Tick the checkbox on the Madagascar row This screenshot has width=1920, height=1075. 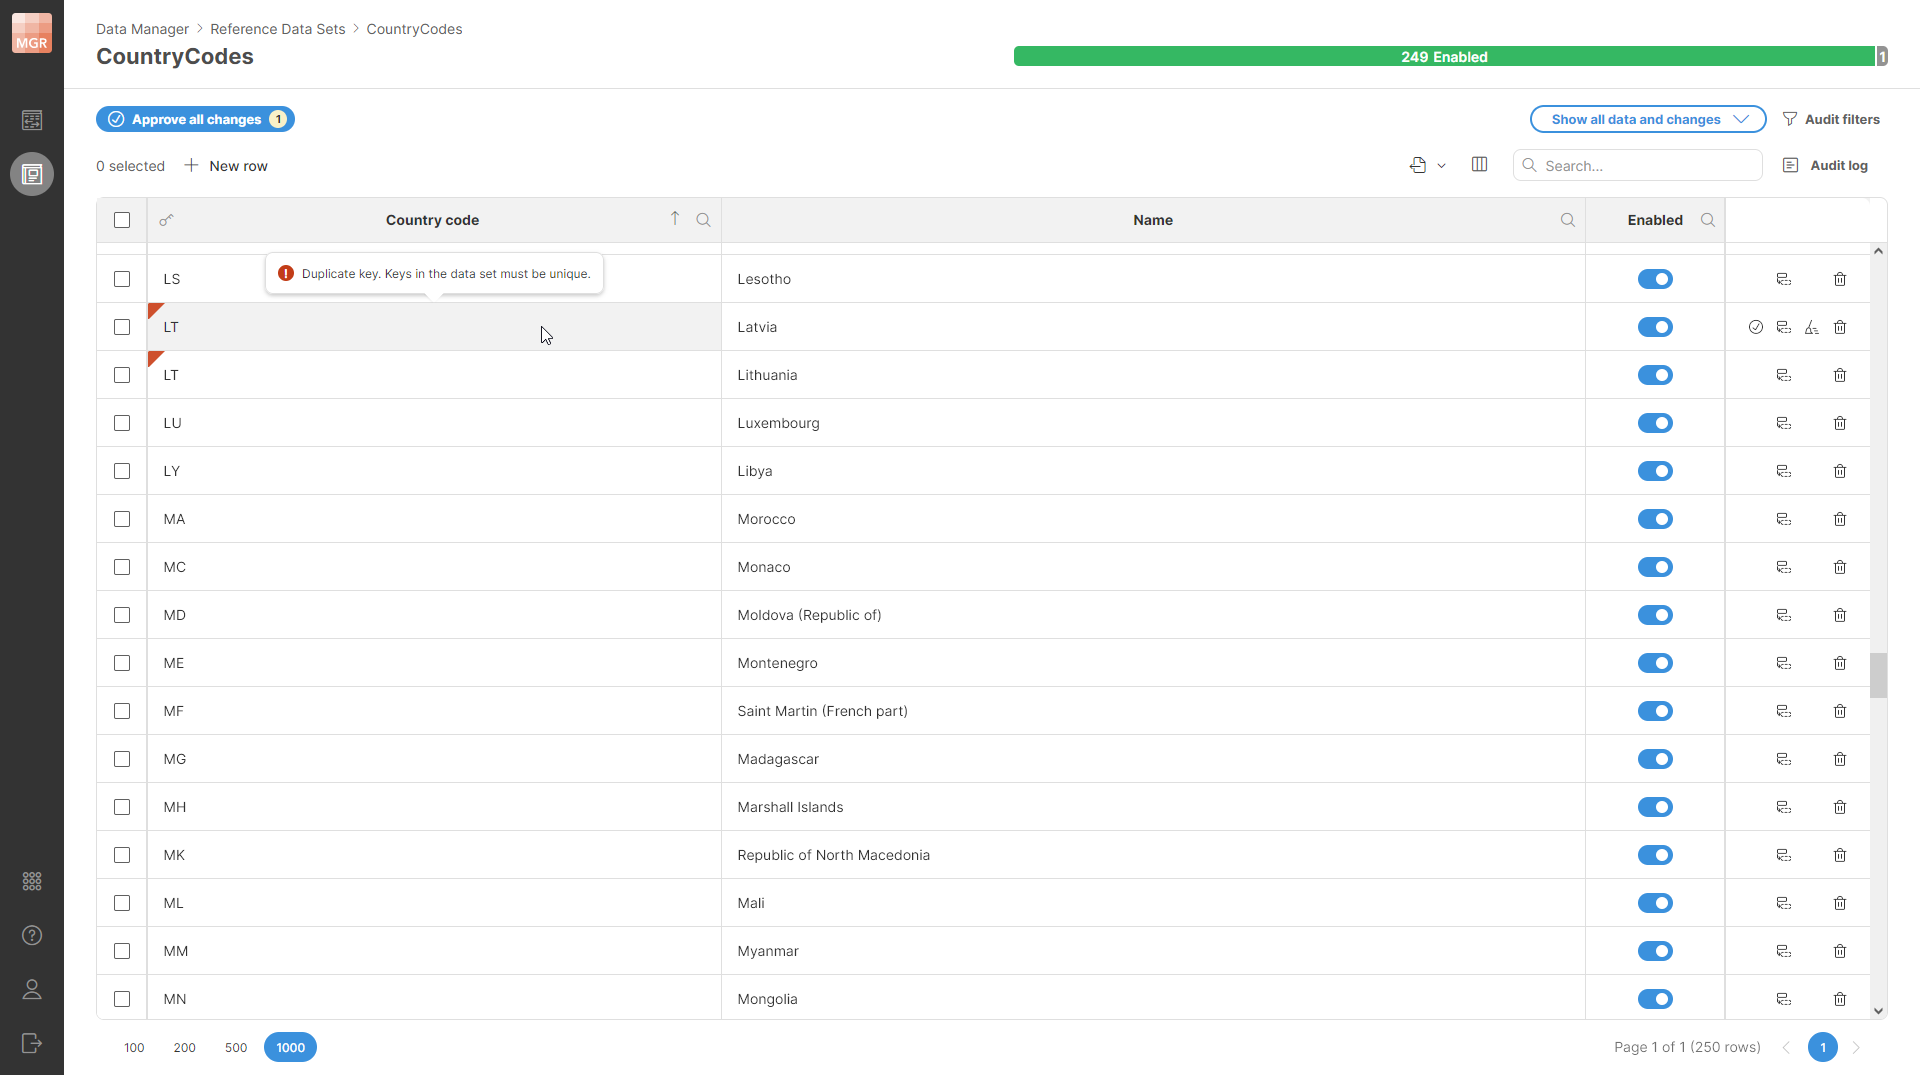[122, 759]
